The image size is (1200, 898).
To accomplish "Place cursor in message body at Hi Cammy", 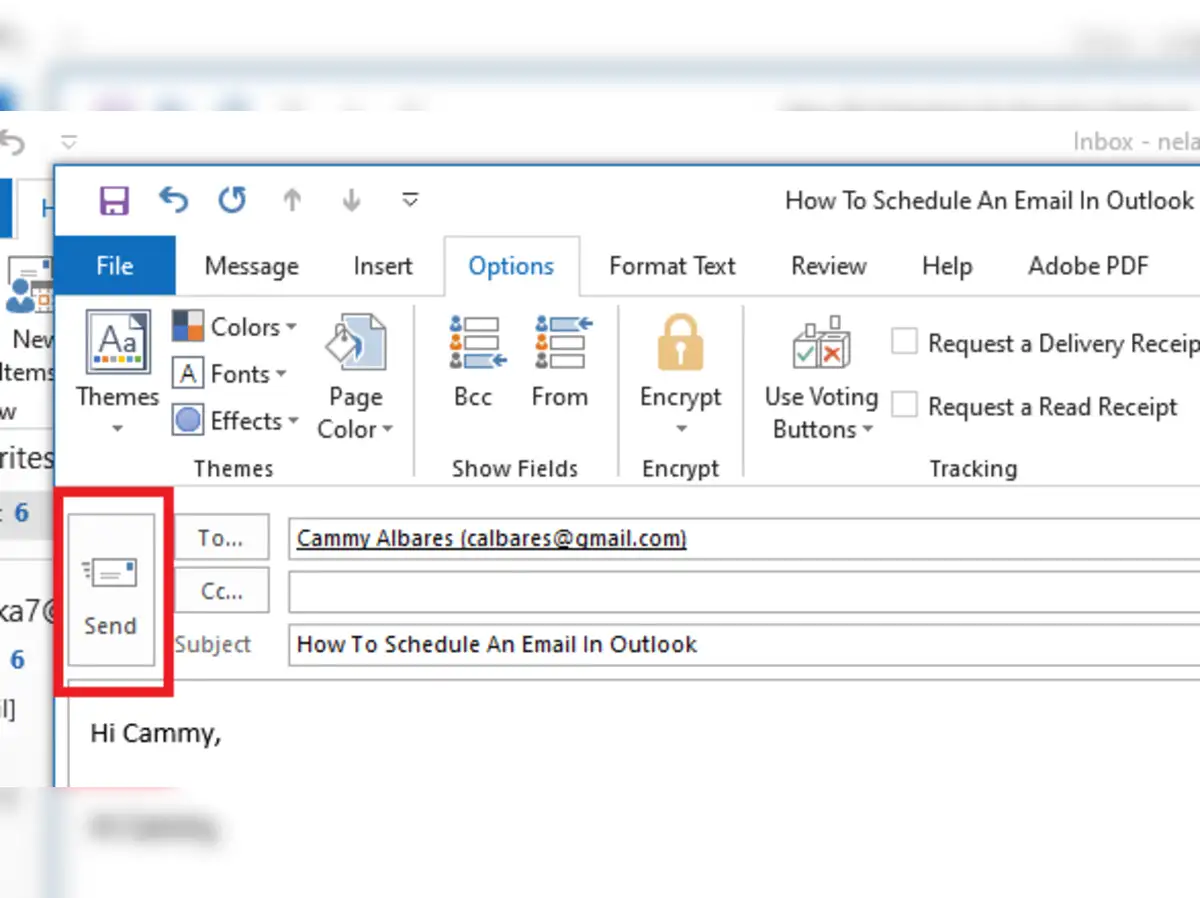I will [156, 734].
